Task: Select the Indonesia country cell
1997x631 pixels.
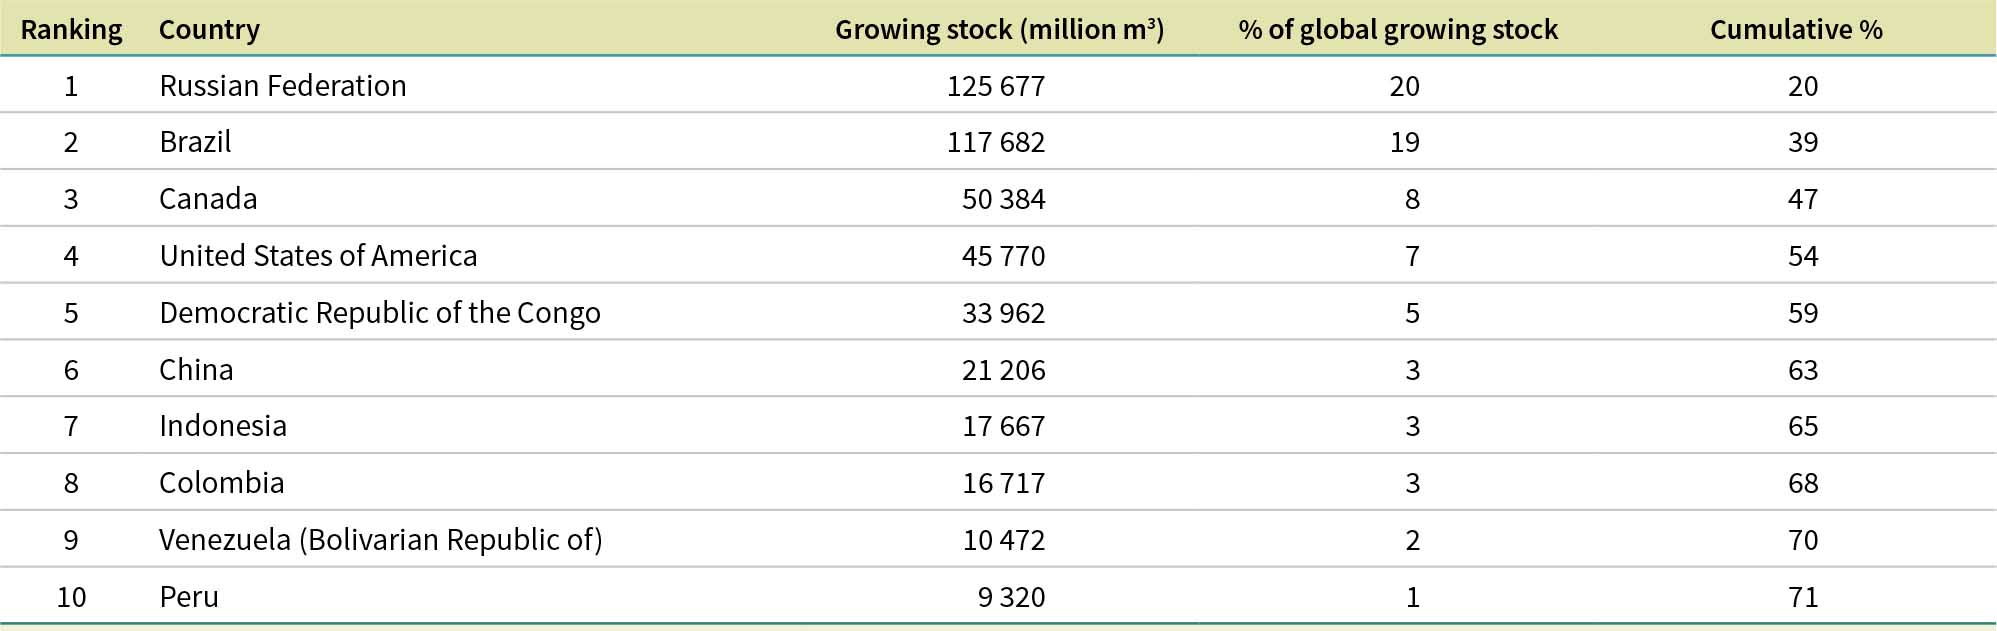Action: click(223, 426)
